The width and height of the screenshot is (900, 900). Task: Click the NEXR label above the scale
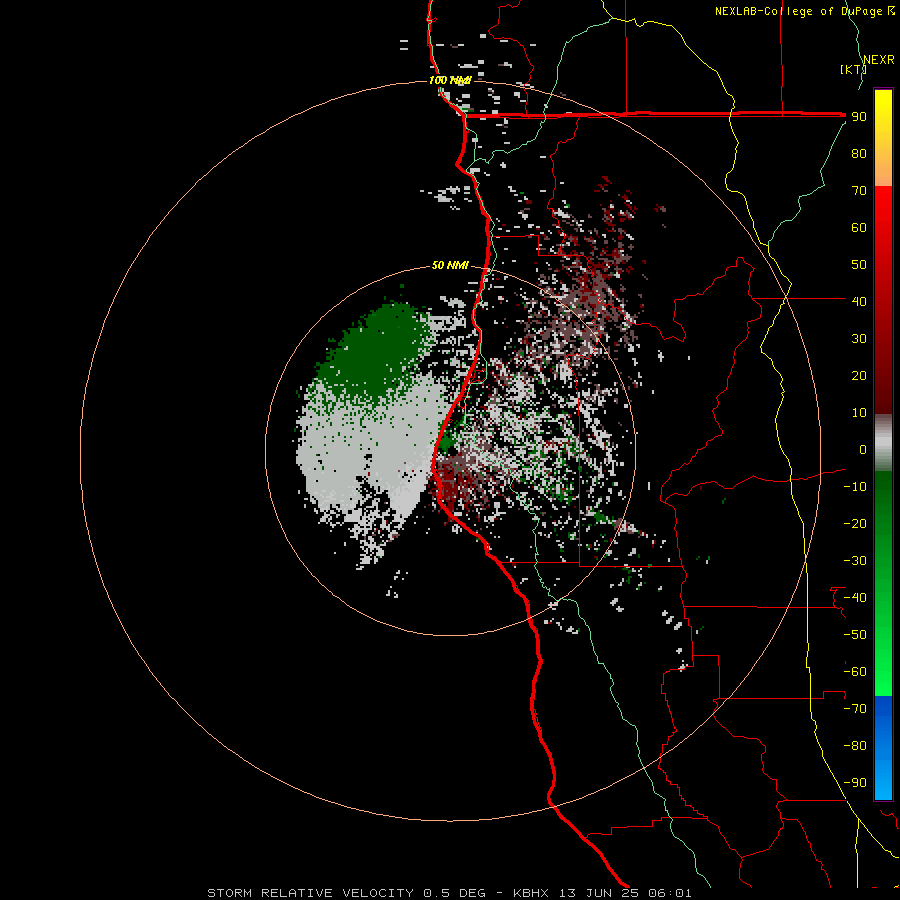pos(879,60)
